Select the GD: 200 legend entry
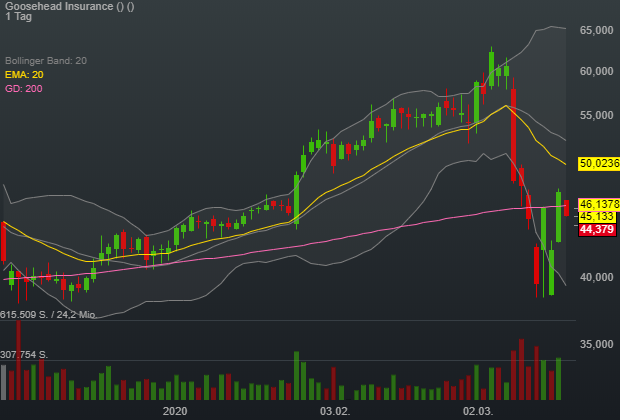This screenshot has height=420, width=620. click(24, 88)
